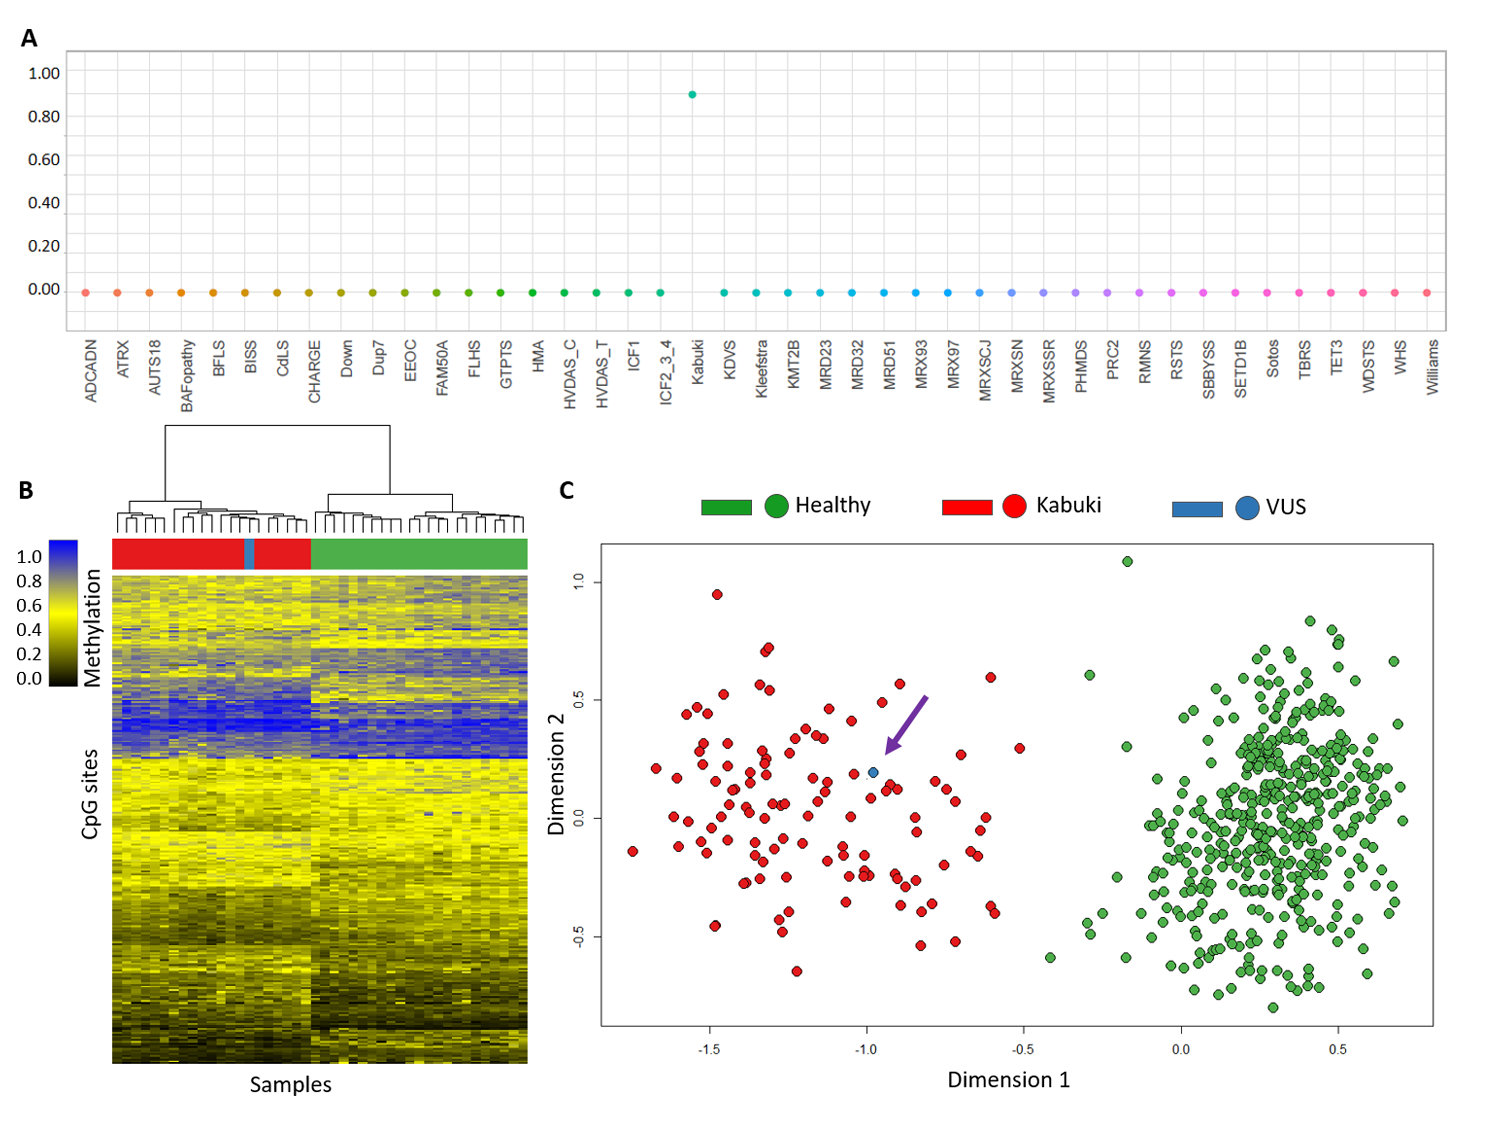Click the "Samples" label under heatmap

tap(290, 1085)
